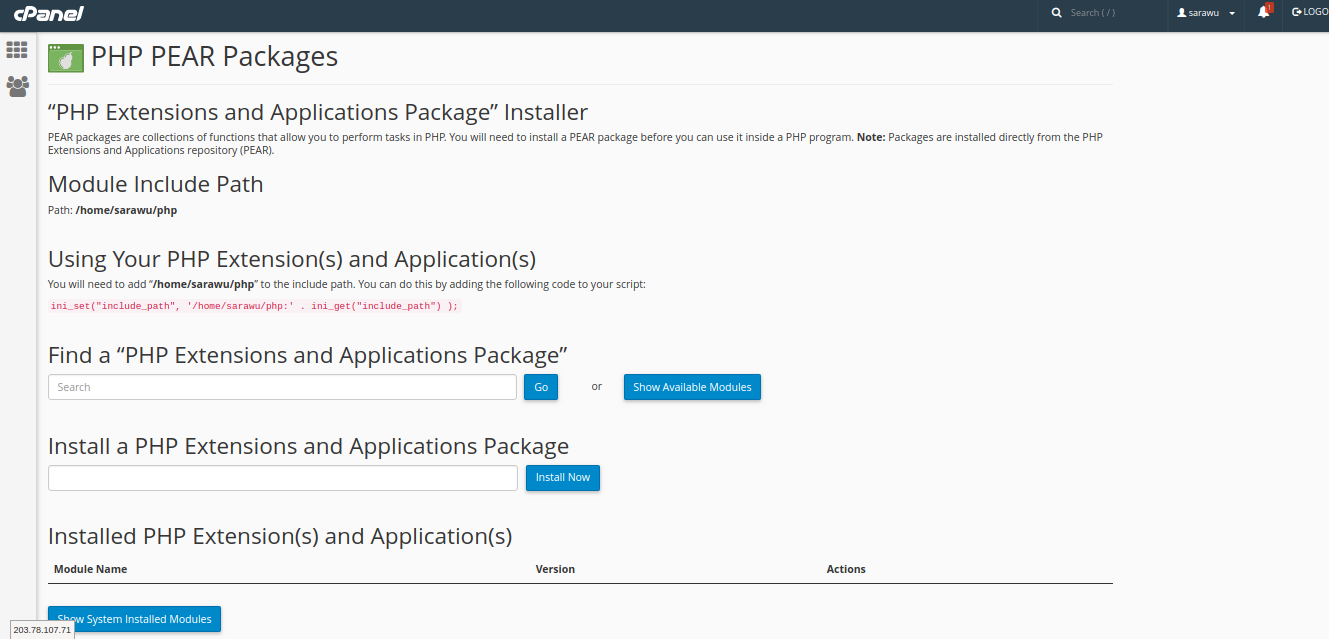Open the User Manager sidebar icon

(17, 86)
